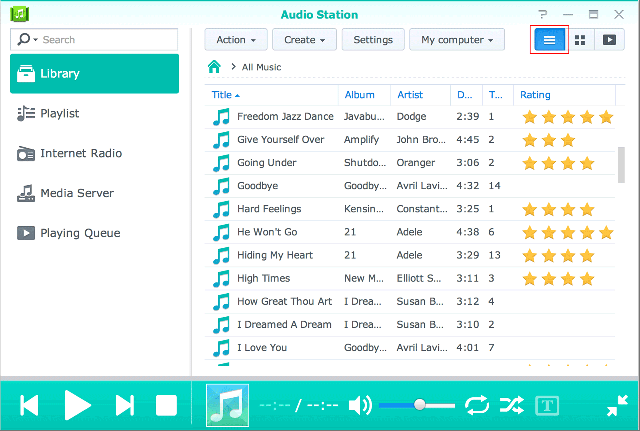Sort by Rating column header
This screenshot has height=431, width=640.
(564, 95)
